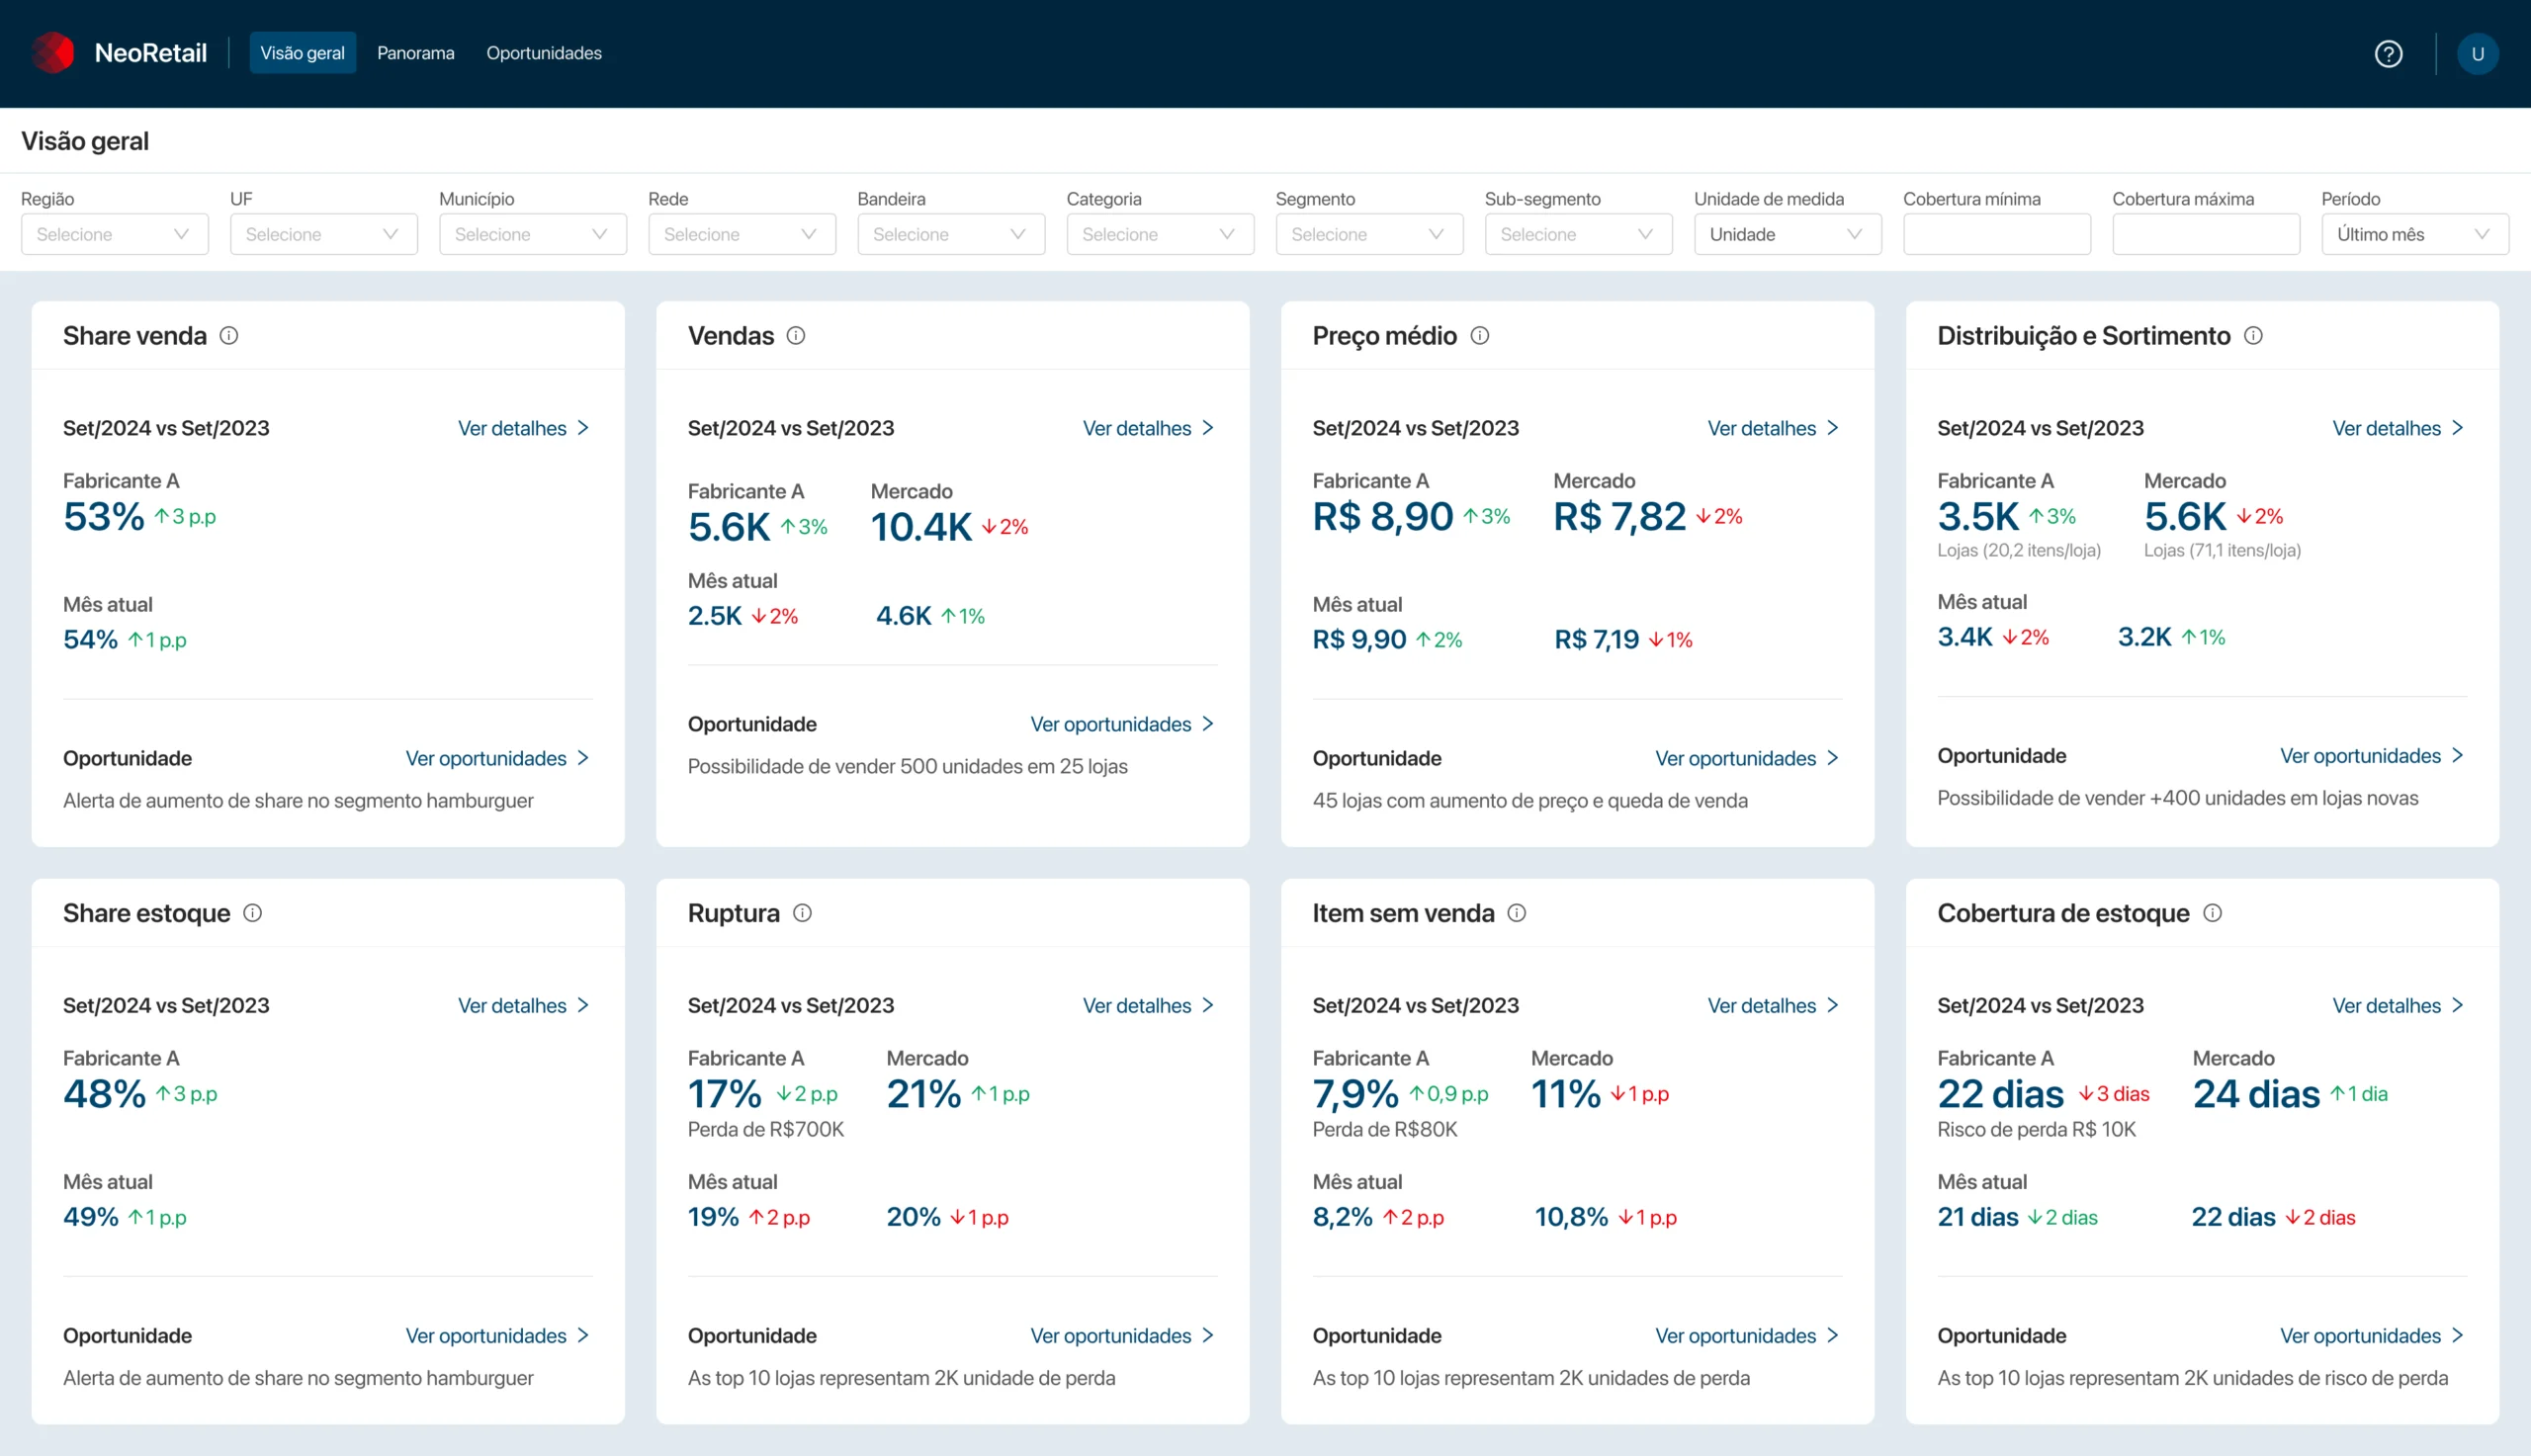The height and width of the screenshot is (1456, 2531).
Task: Click the 48% Share estoque value
Action: [x=104, y=1094]
